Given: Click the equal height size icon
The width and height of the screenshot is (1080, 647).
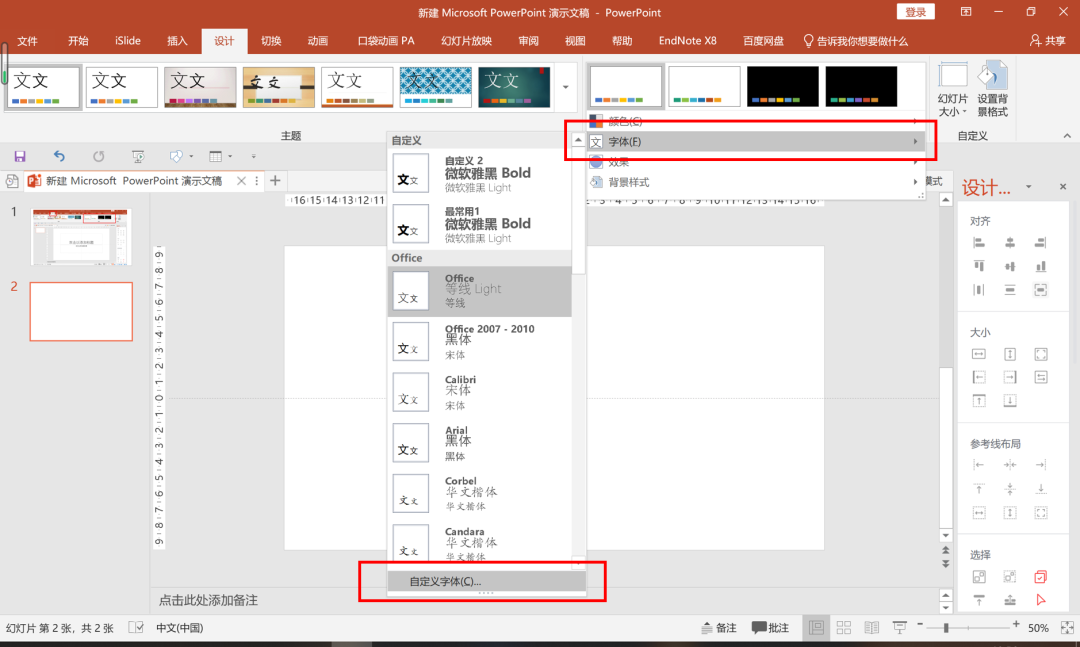Looking at the screenshot, I should [1010, 354].
